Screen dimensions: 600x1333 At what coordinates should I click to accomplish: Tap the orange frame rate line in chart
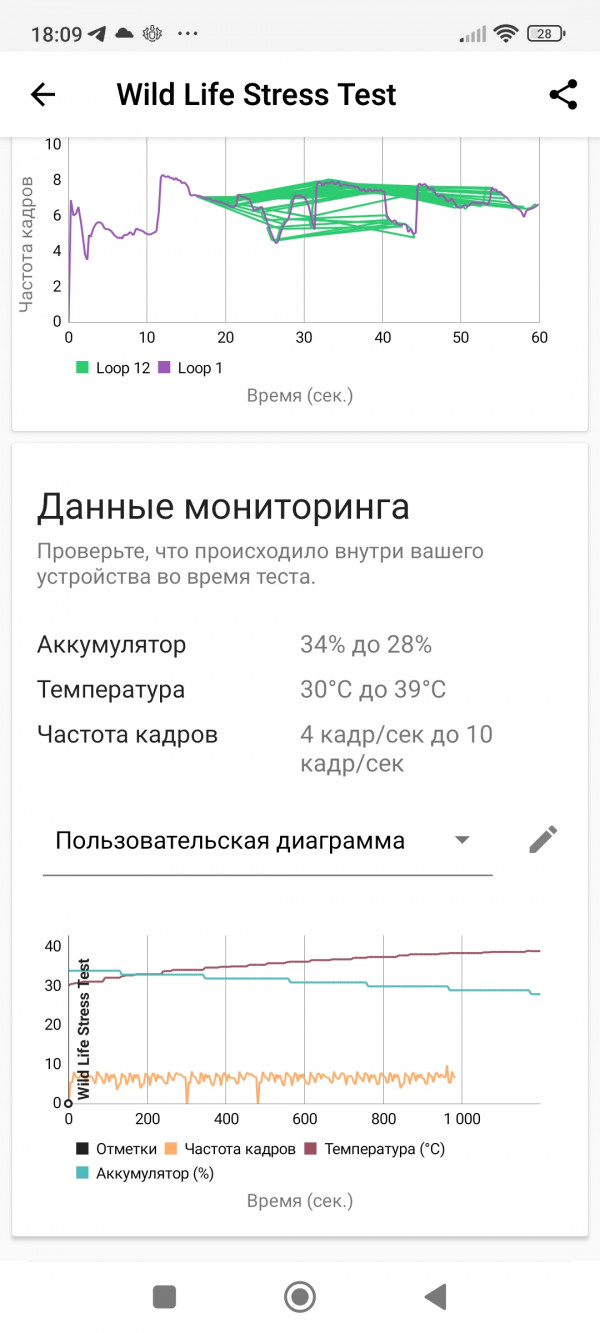tap(262, 1079)
